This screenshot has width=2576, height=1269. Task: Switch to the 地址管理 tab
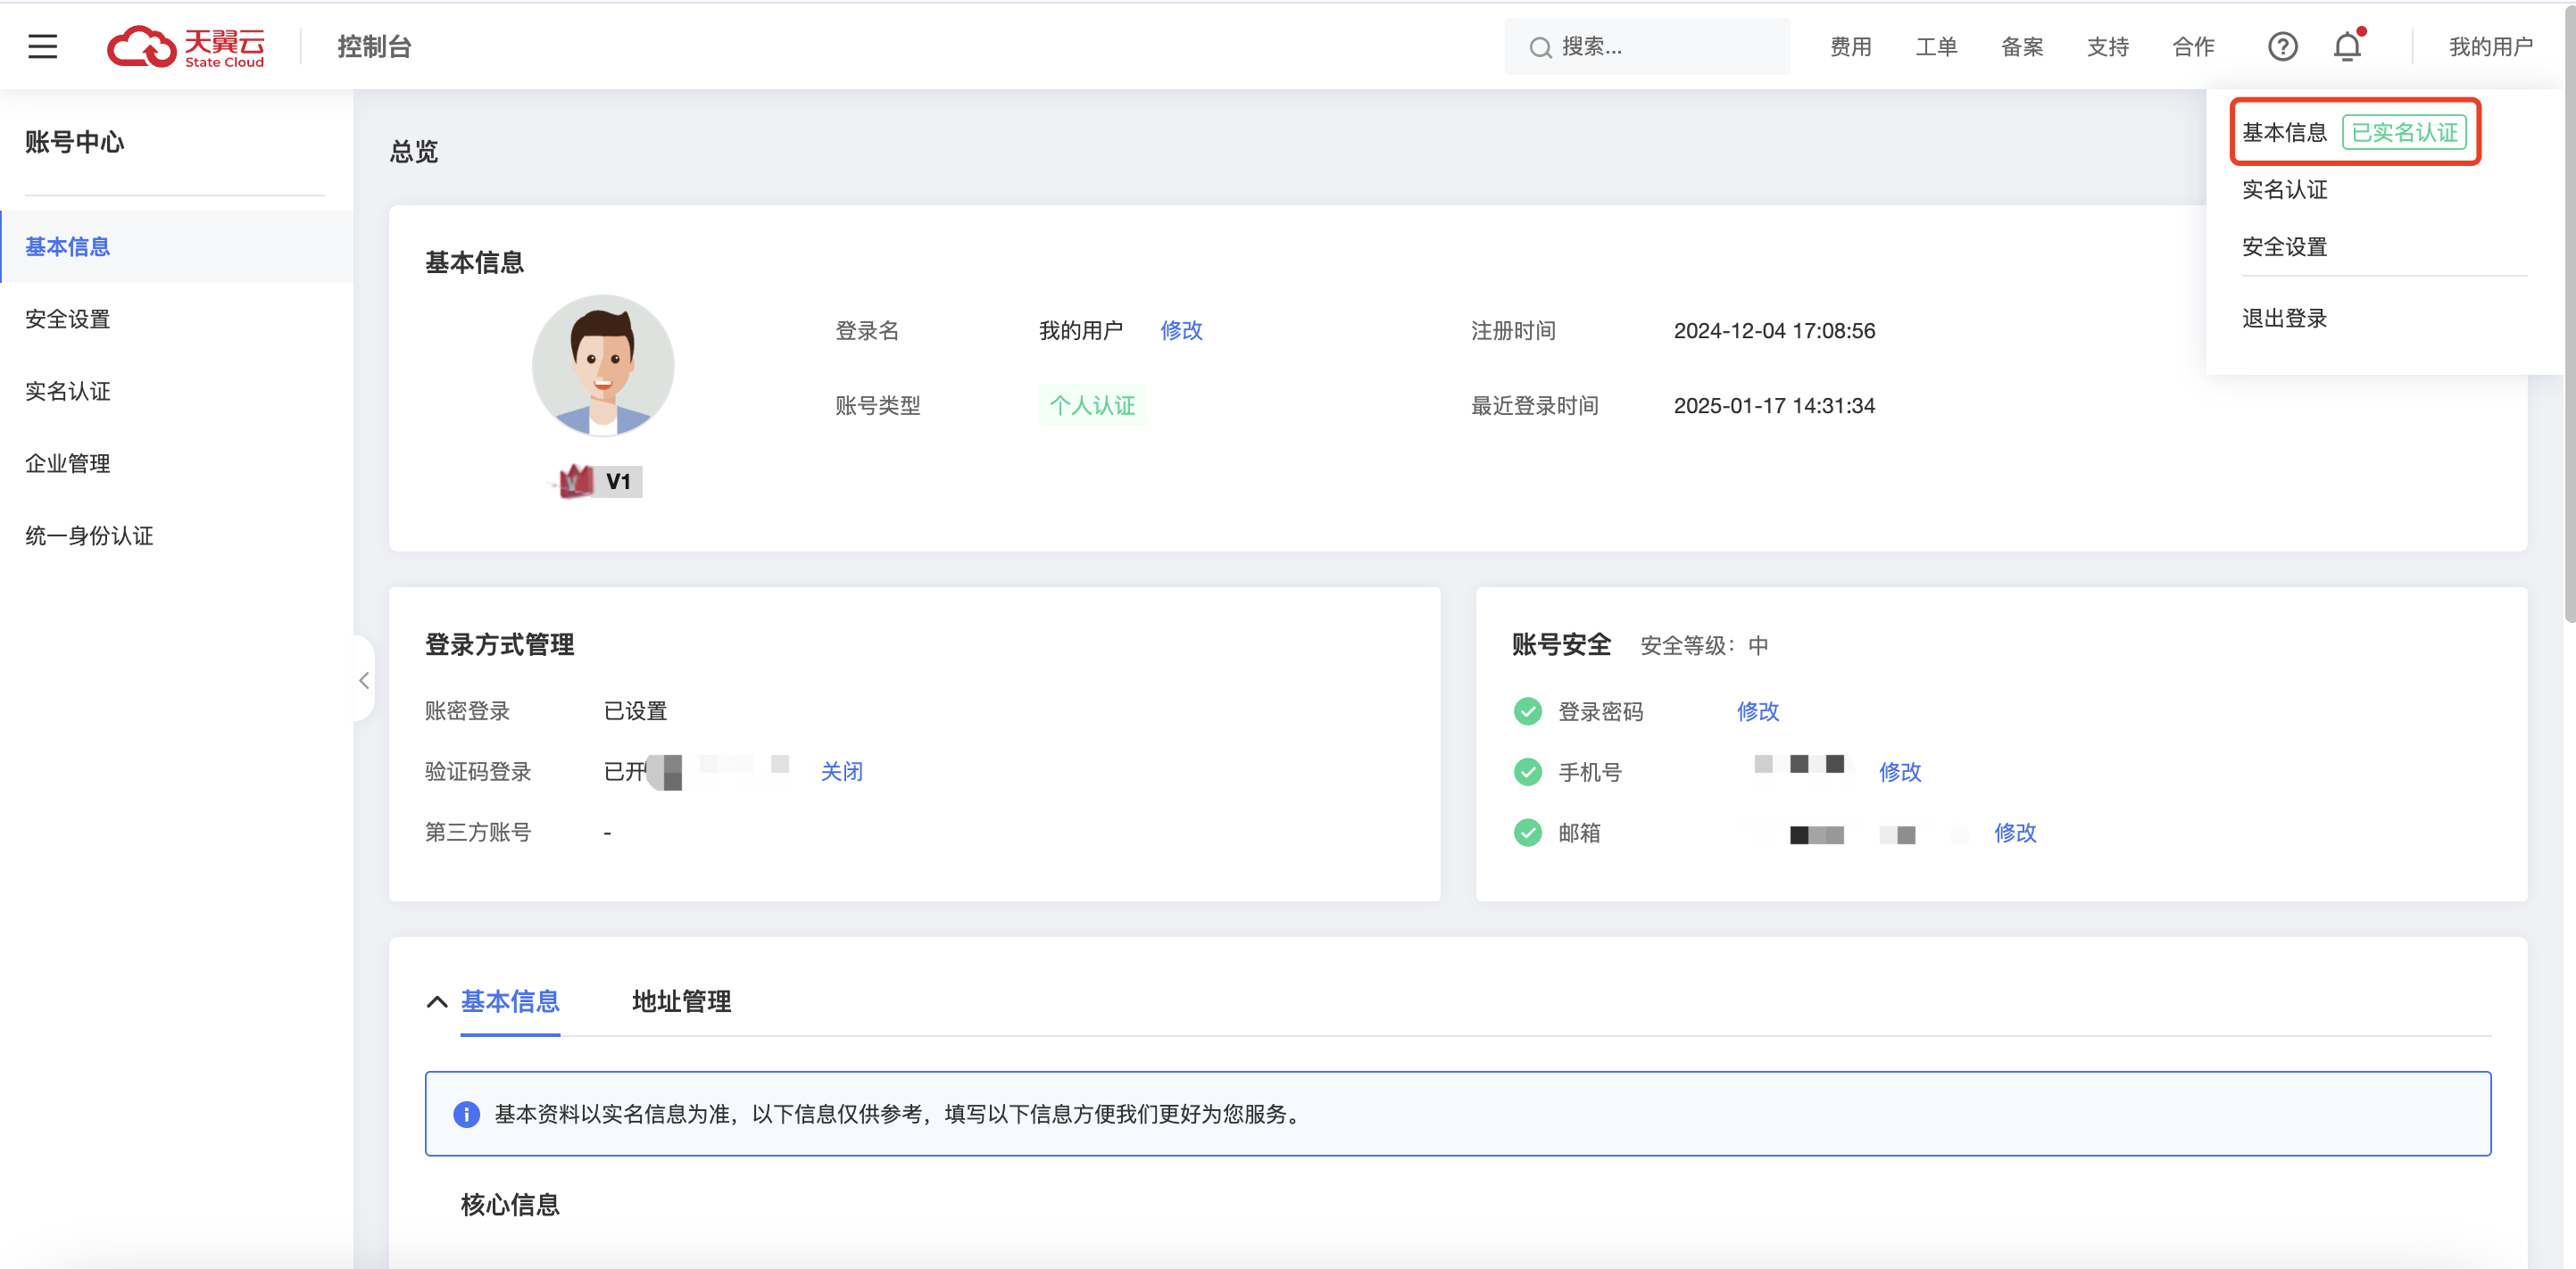coord(681,1001)
